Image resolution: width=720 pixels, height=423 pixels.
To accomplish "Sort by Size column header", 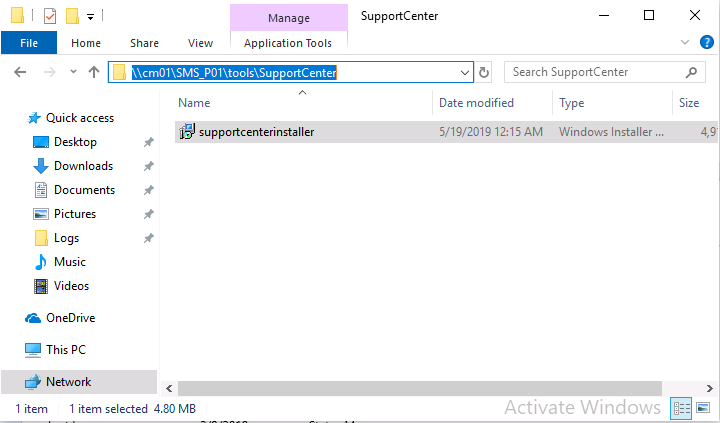I will pyautogui.click(x=695, y=103).
